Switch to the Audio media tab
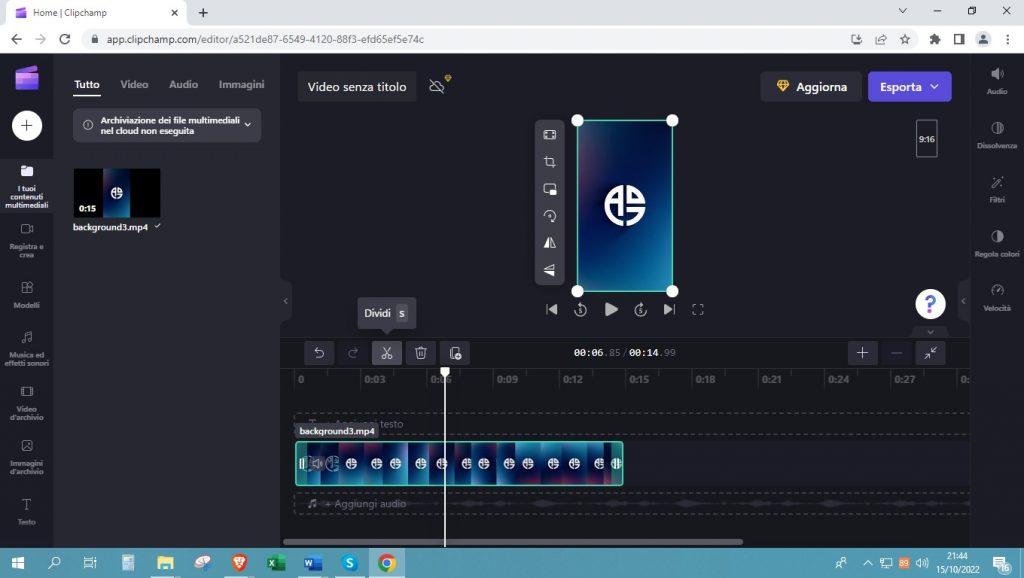The image size is (1024, 578). click(183, 85)
